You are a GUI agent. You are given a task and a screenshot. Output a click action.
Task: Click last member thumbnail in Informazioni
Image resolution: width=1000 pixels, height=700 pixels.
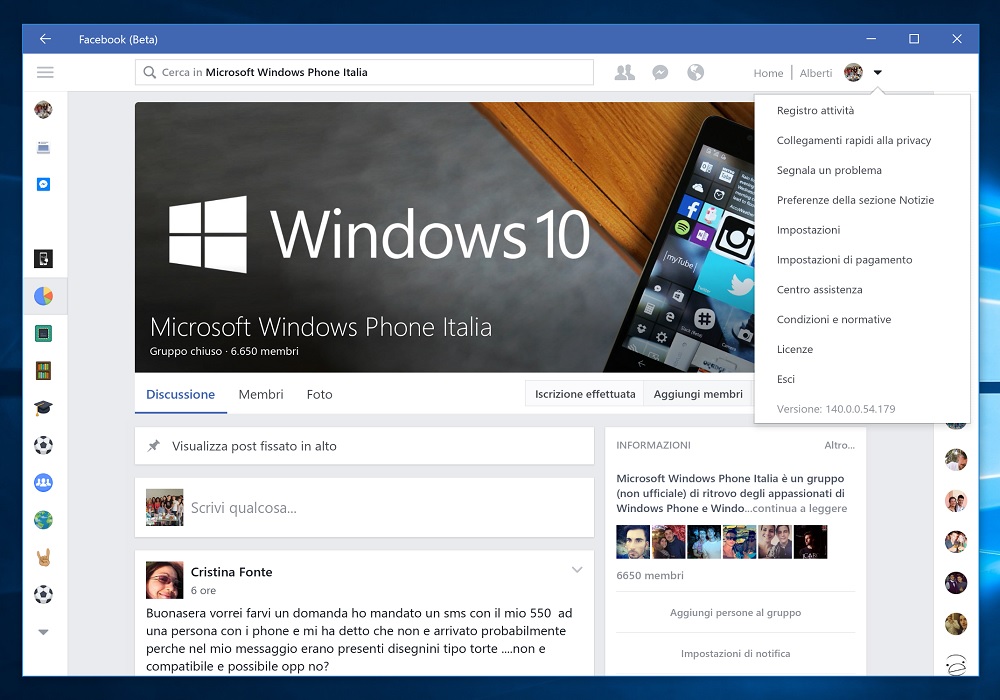click(x=810, y=542)
